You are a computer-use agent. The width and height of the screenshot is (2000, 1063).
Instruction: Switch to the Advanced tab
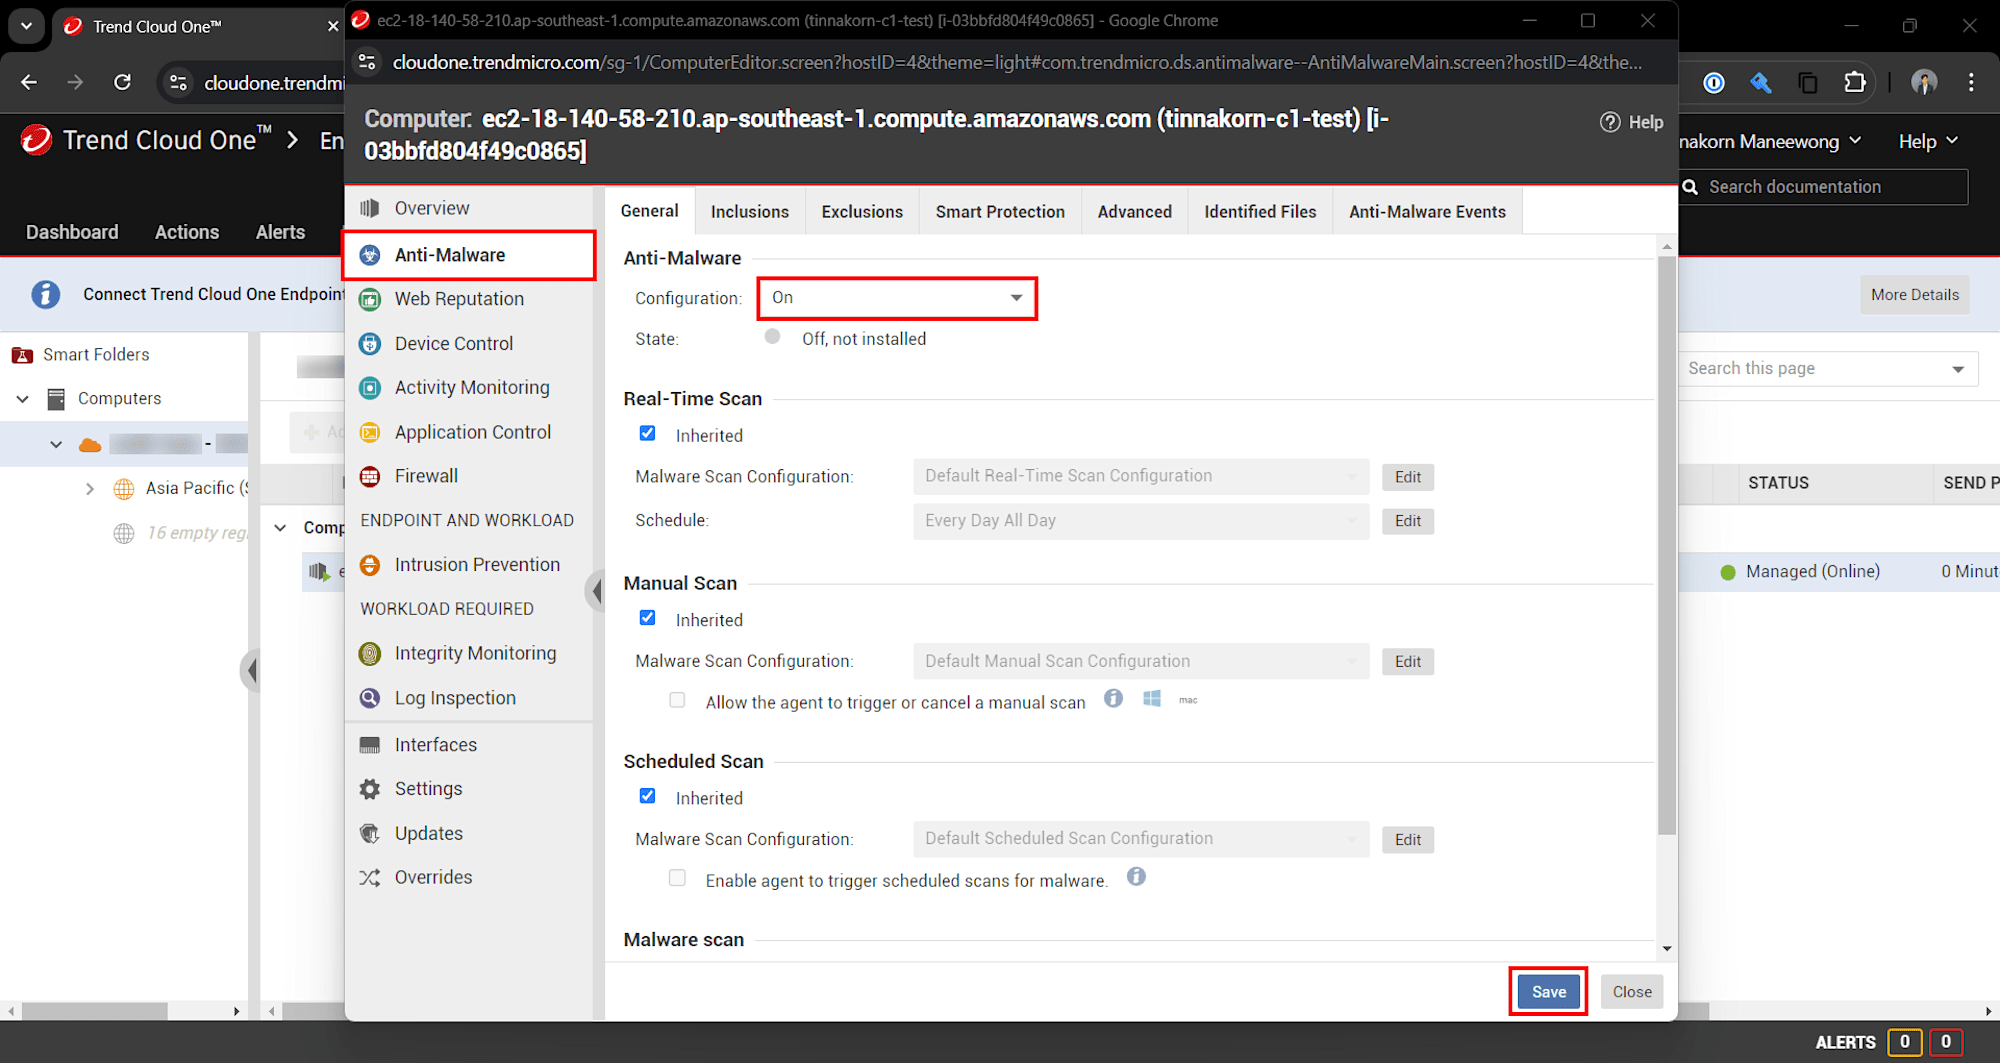(x=1135, y=211)
